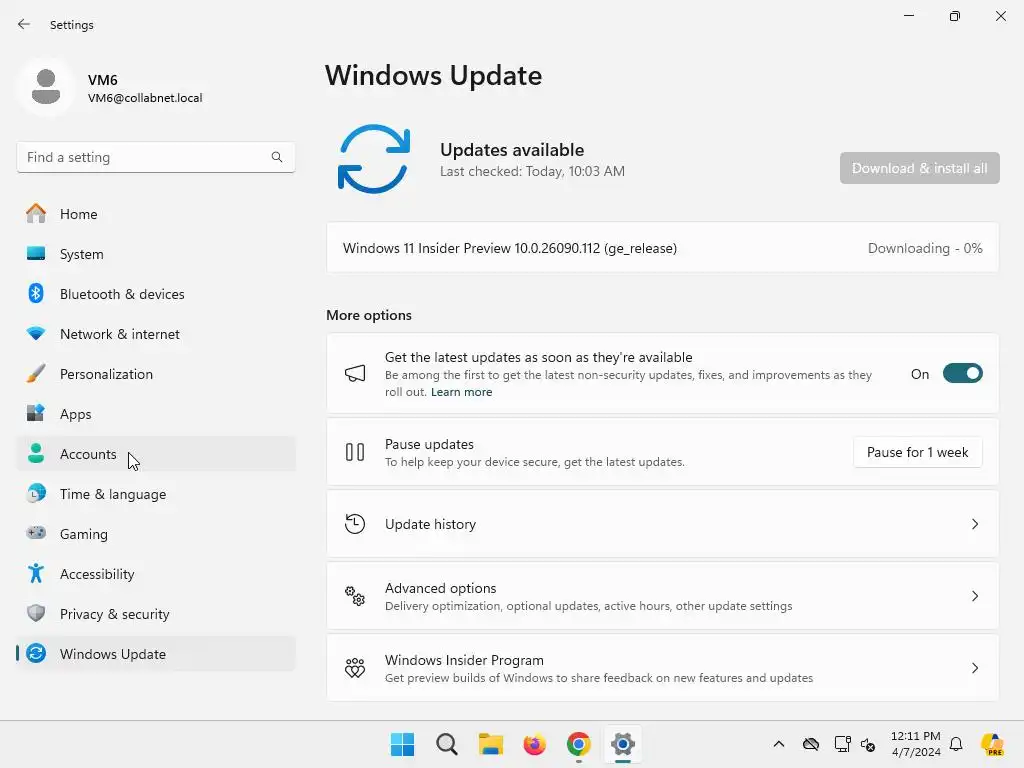Click VM6@collabnet.local account email

point(145,98)
